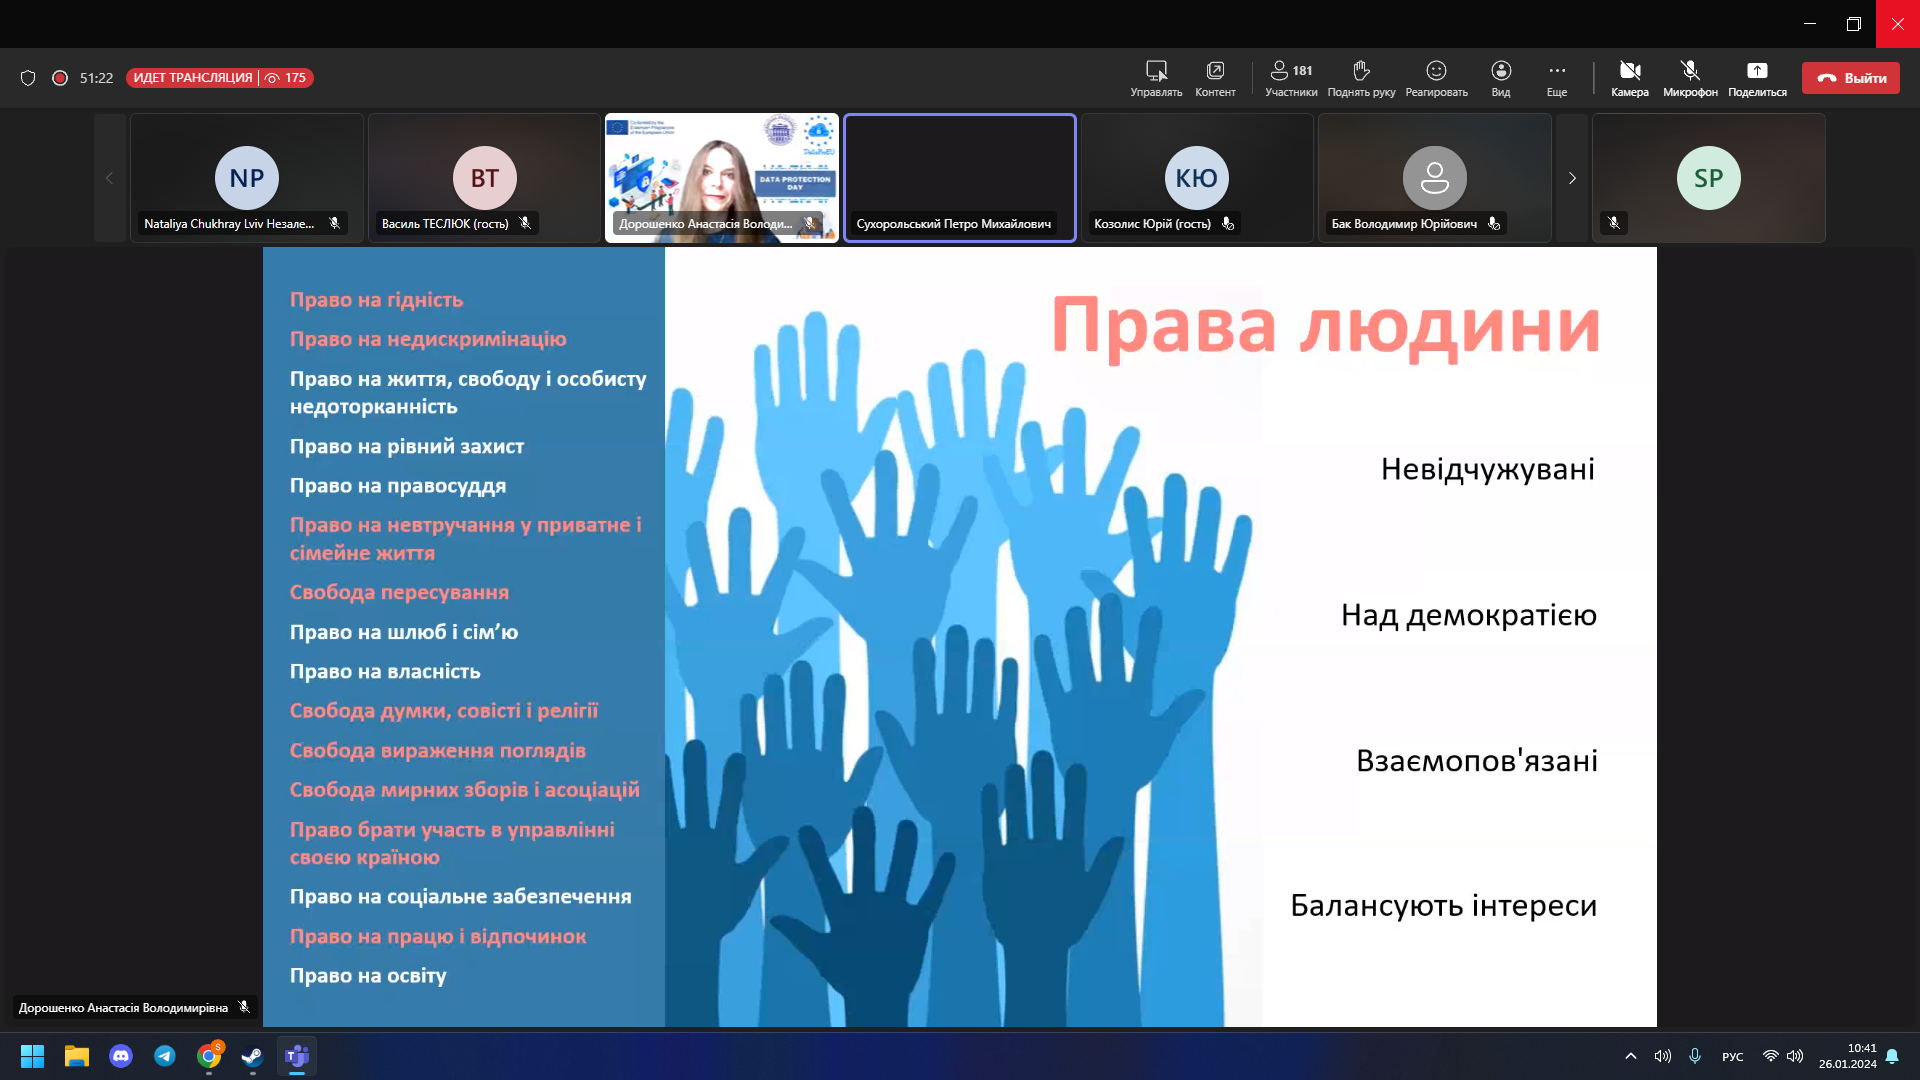Raise hand with Поднять руку
The width and height of the screenshot is (1920, 1080).
tap(1361, 78)
